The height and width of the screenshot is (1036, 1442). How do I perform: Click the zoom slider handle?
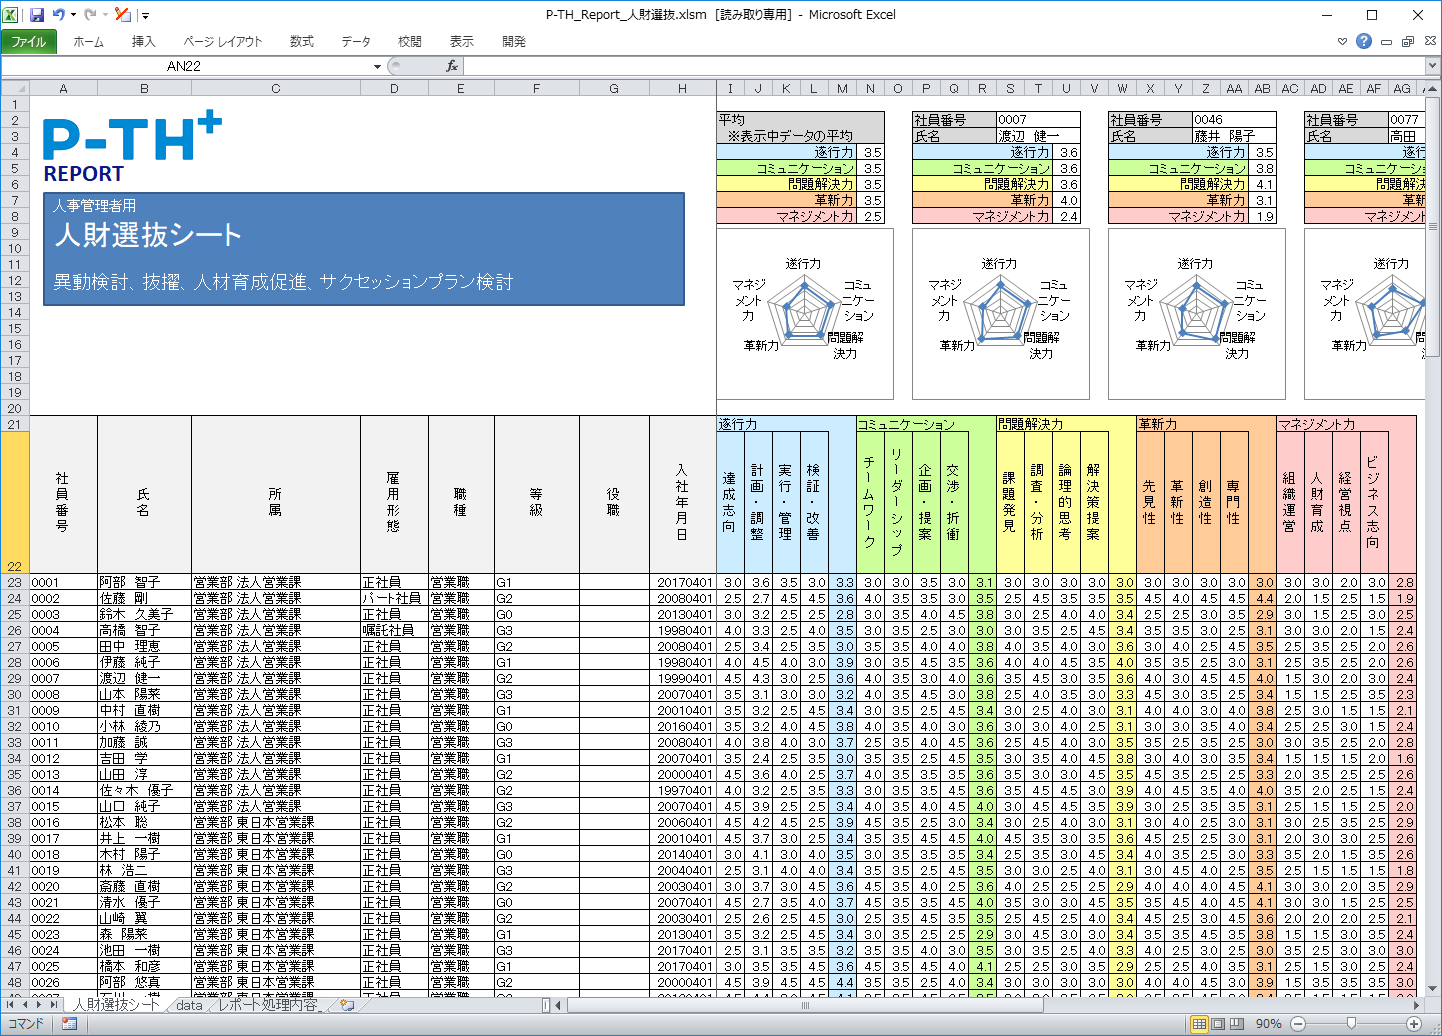click(1352, 1024)
